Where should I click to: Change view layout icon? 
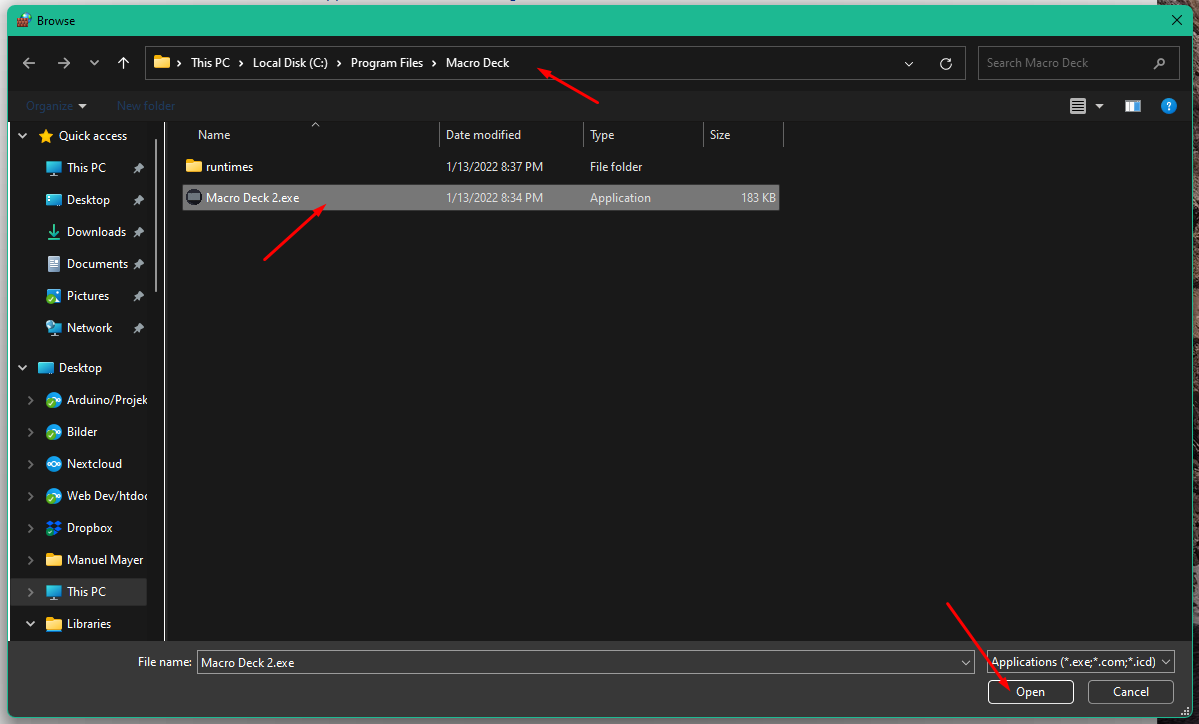[x=1077, y=106]
